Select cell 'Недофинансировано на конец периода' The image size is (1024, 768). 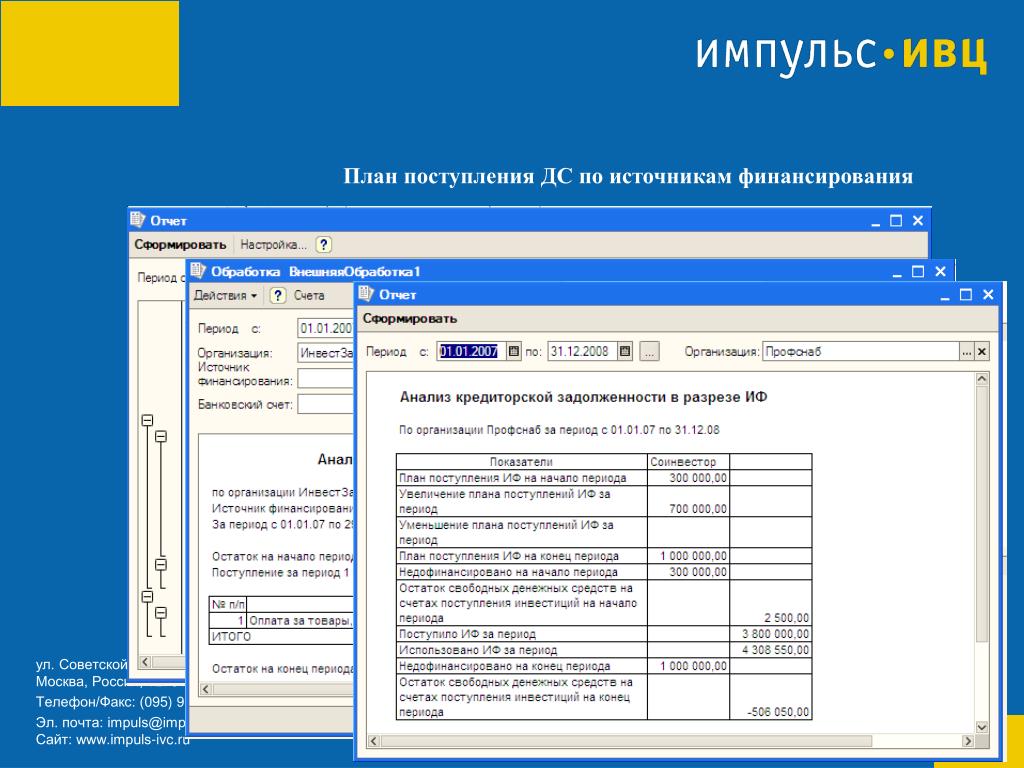522,666
